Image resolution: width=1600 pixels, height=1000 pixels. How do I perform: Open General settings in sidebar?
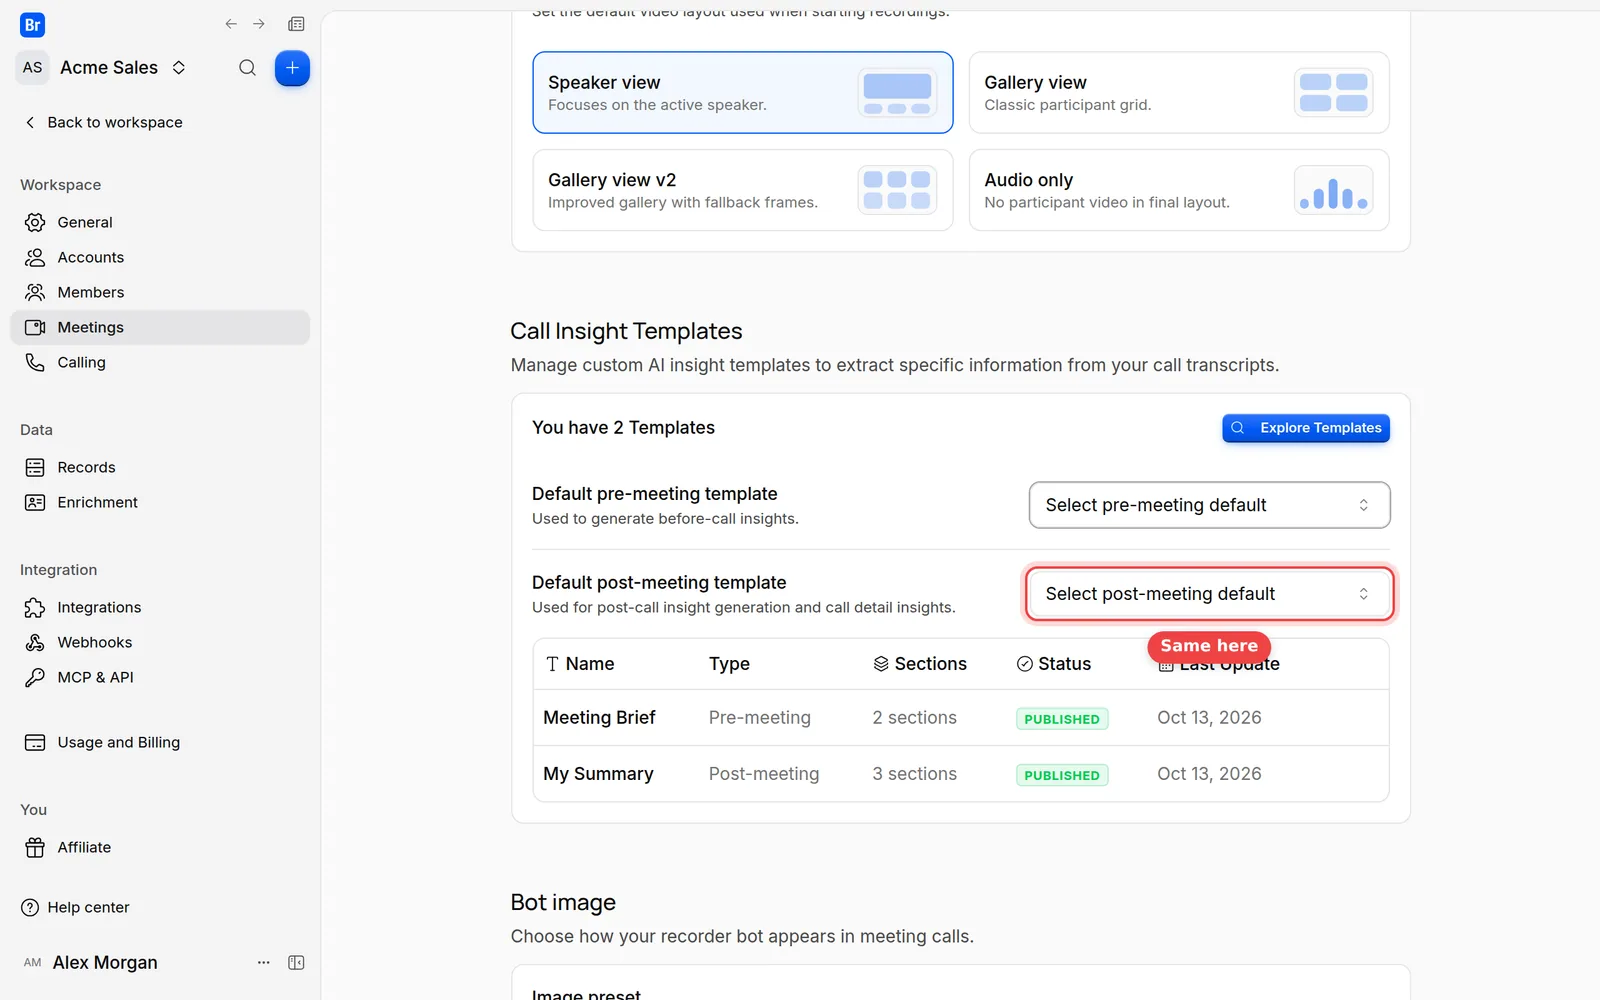point(160,222)
